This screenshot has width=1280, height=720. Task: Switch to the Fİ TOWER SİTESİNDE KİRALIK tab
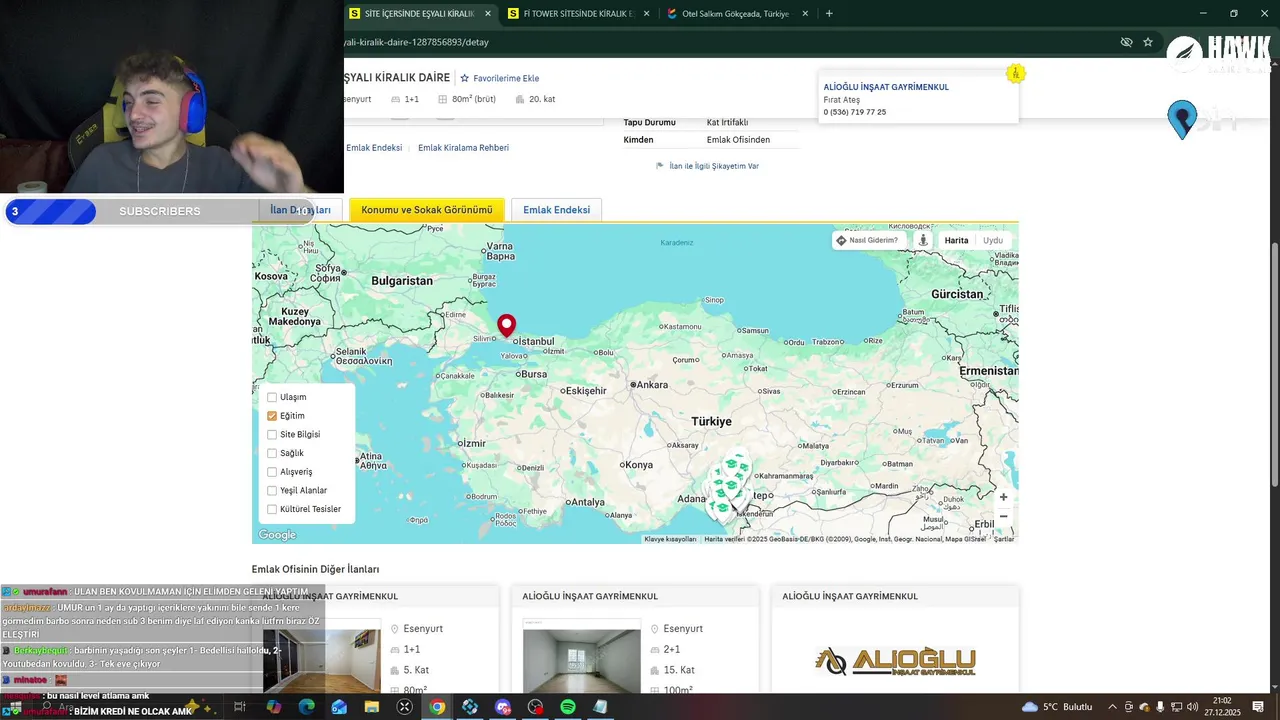[x=578, y=14]
